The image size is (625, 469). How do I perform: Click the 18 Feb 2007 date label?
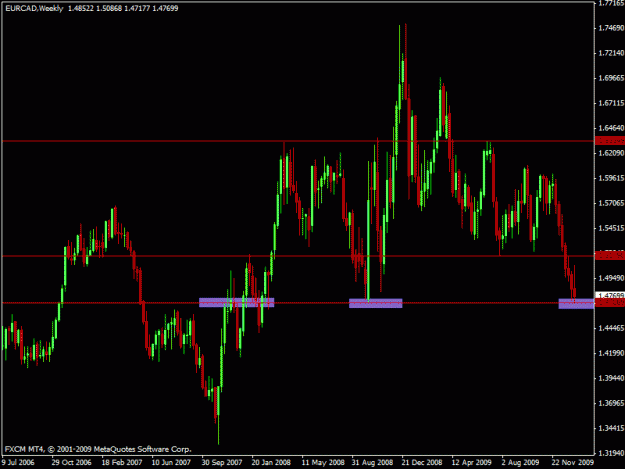tap(122, 463)
